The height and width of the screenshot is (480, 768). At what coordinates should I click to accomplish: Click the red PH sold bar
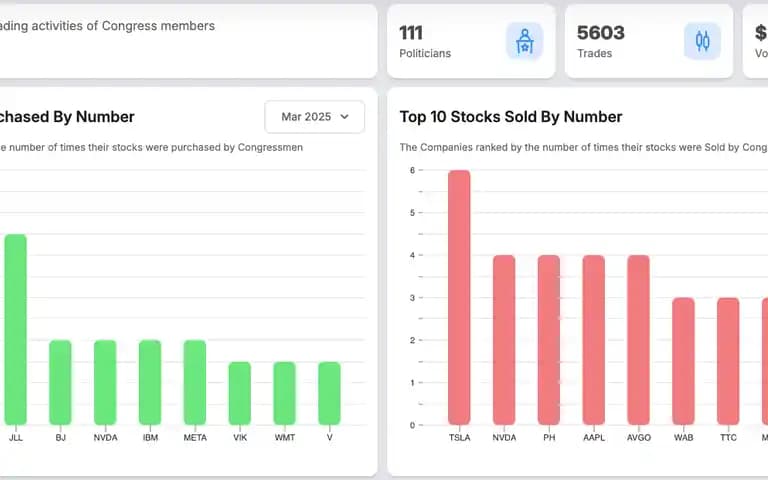pyautogui.click(x=549, y=340)
